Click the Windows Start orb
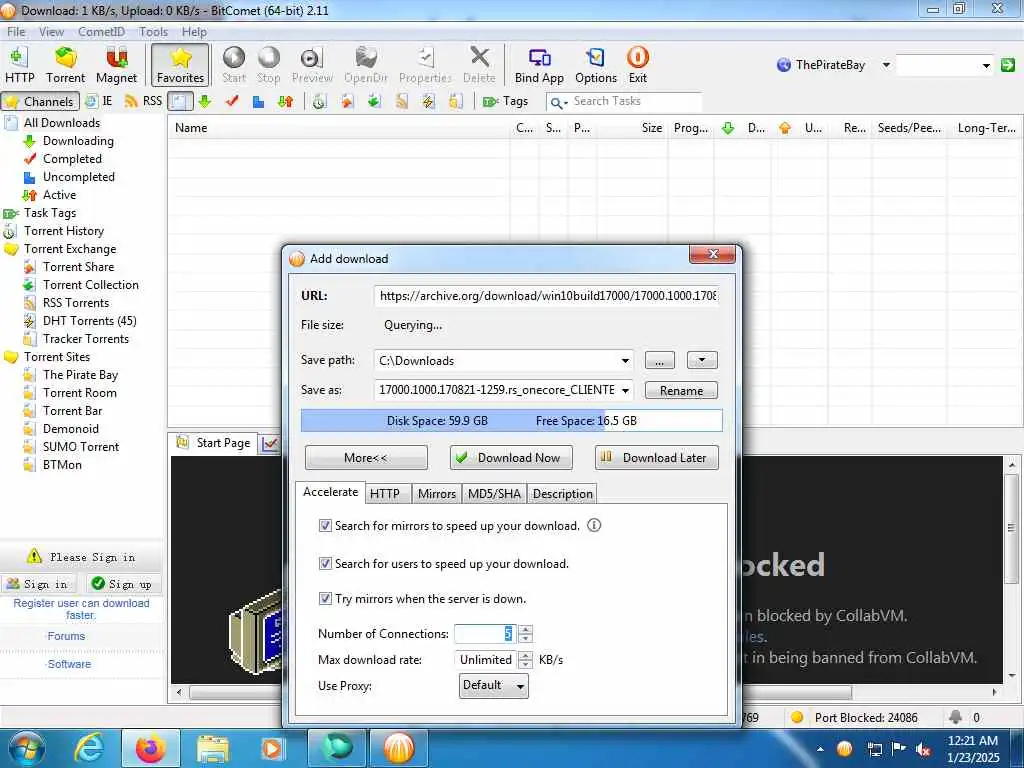The width and height of the screenshot is (1024, 768). (27, 748)
